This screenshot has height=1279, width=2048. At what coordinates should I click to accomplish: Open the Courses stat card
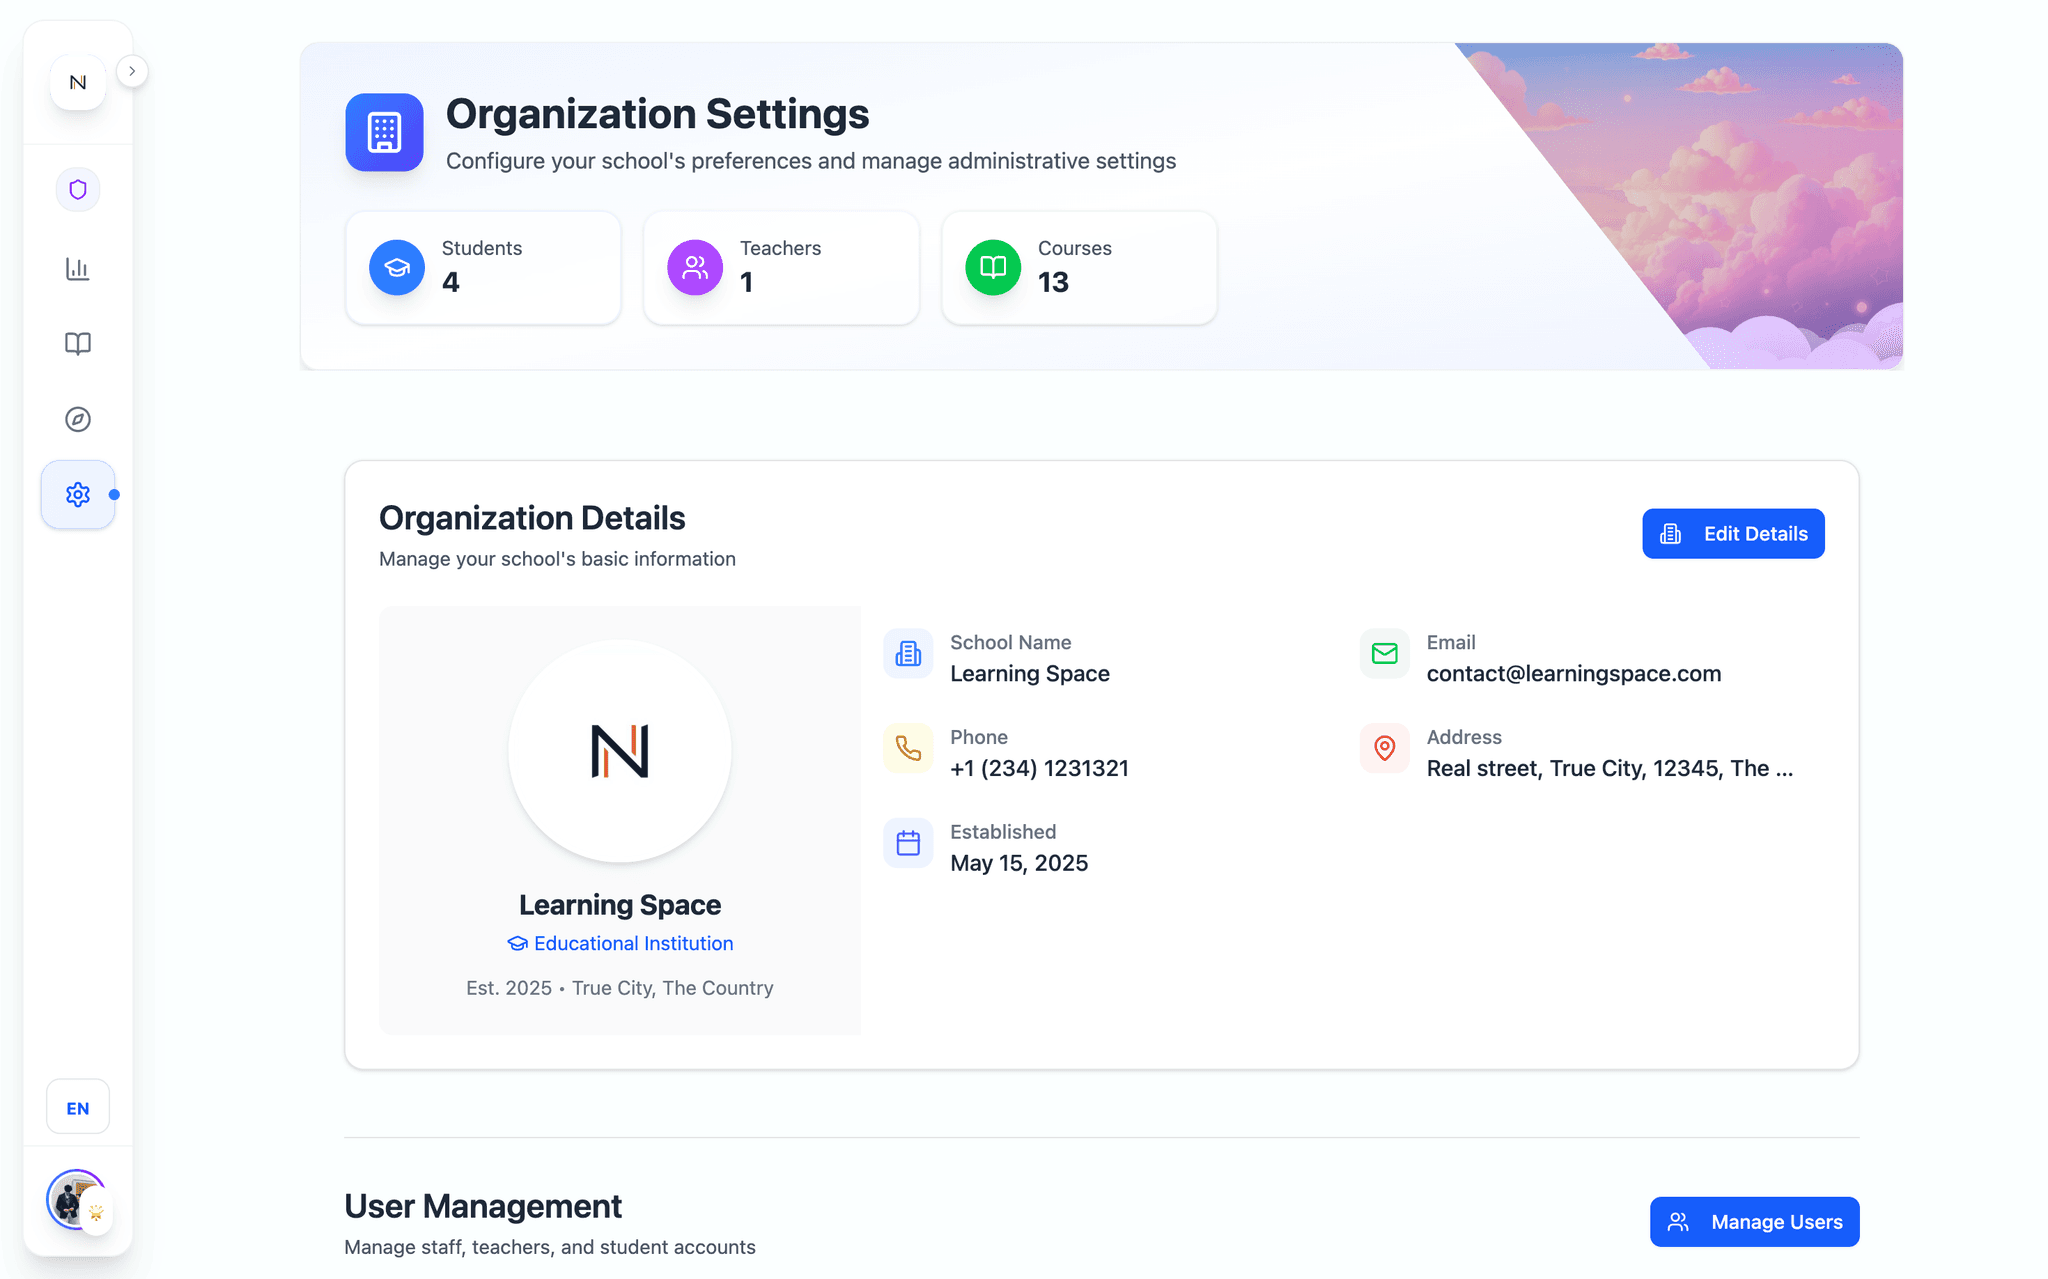pyautogui.click(x=1079, y=267)
